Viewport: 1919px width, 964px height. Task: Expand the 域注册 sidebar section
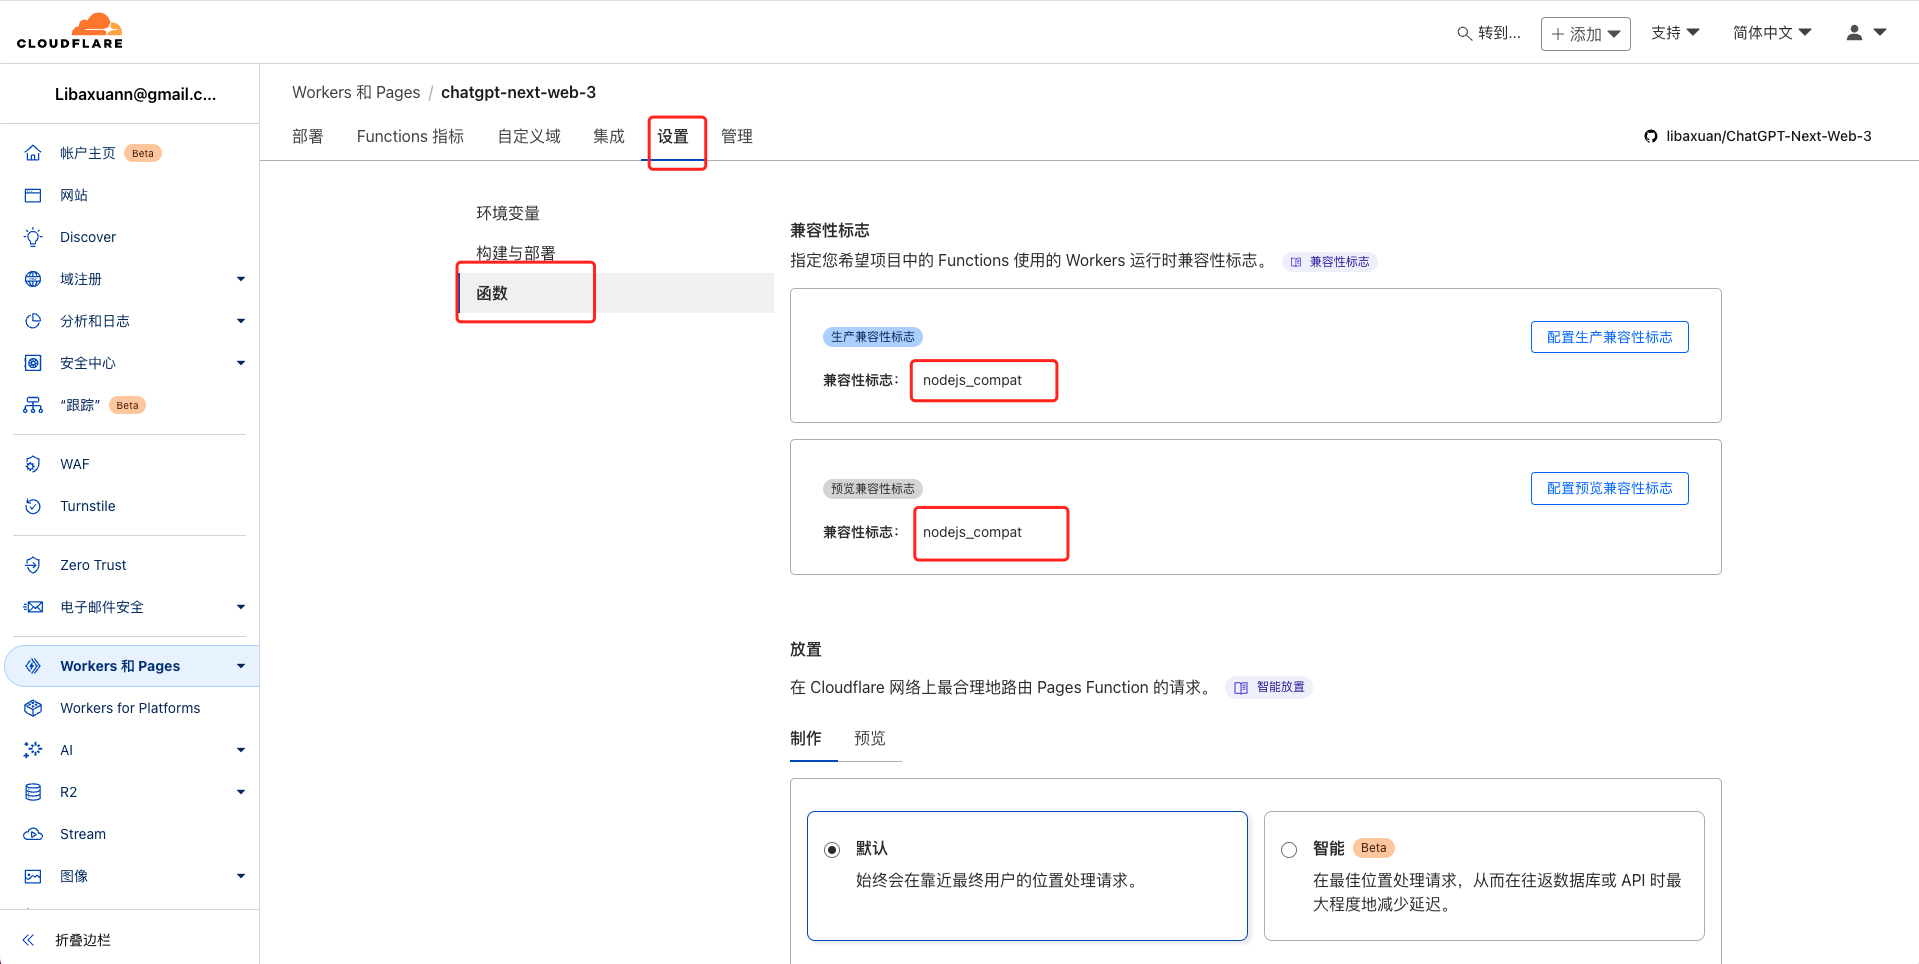click(x=241, y=279)
